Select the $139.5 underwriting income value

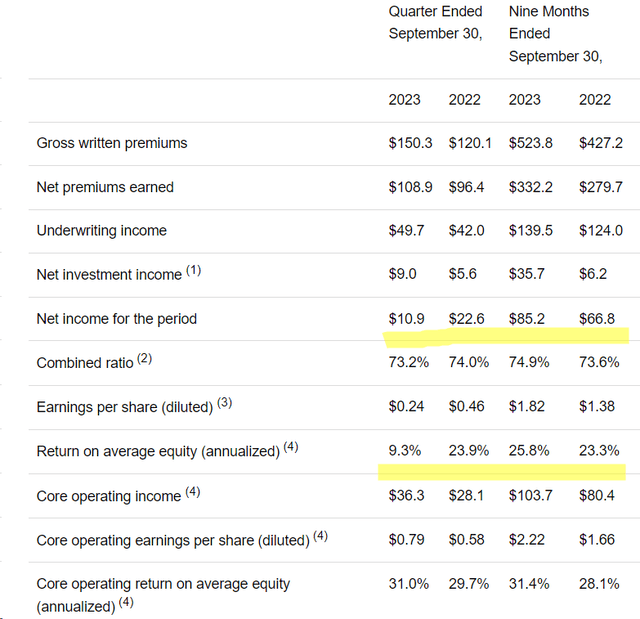[531, 231]
